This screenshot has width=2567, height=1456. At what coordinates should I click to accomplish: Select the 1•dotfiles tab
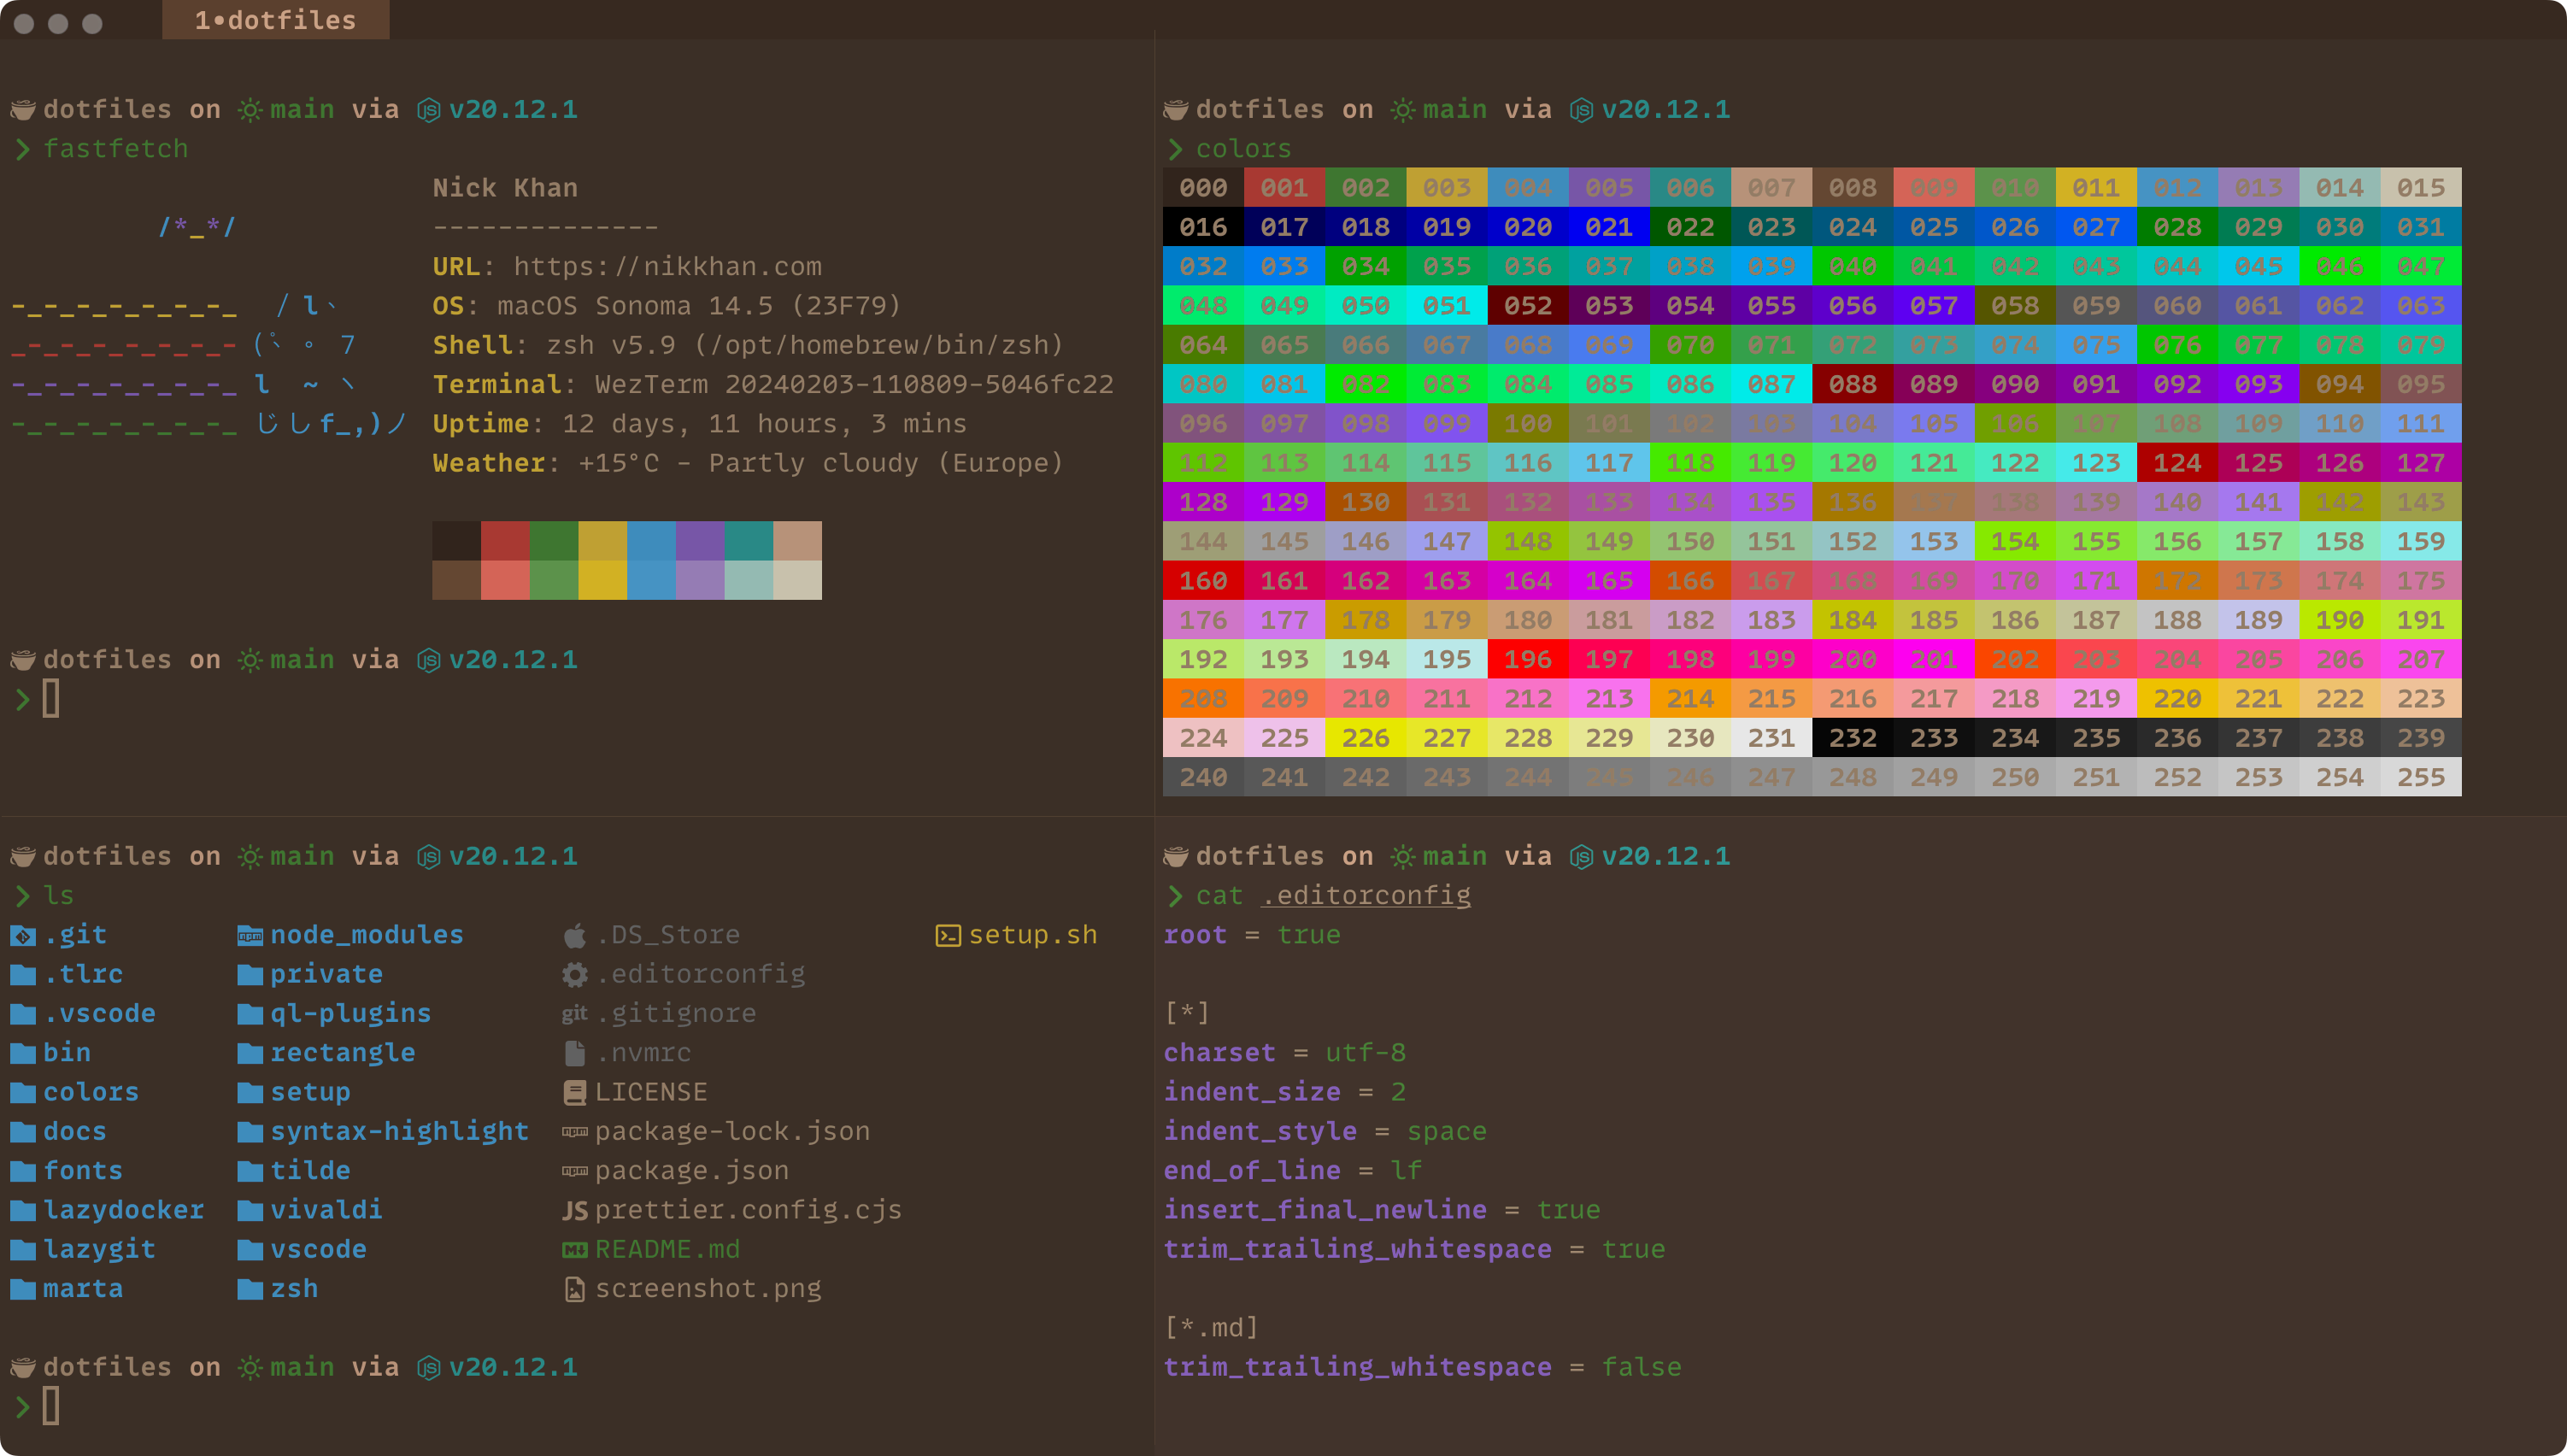coord(275,20)
